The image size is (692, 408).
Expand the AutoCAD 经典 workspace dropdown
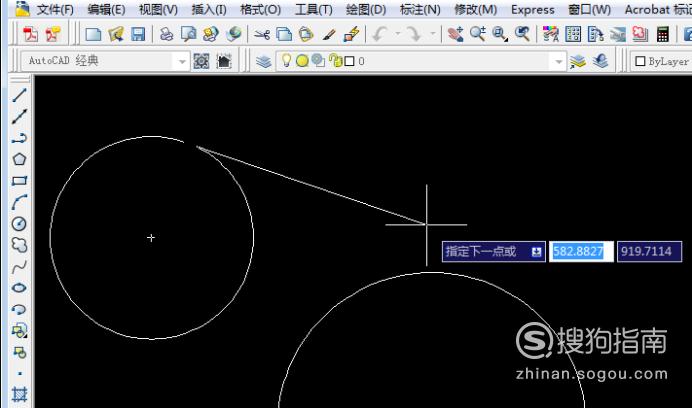coord(182,61)
